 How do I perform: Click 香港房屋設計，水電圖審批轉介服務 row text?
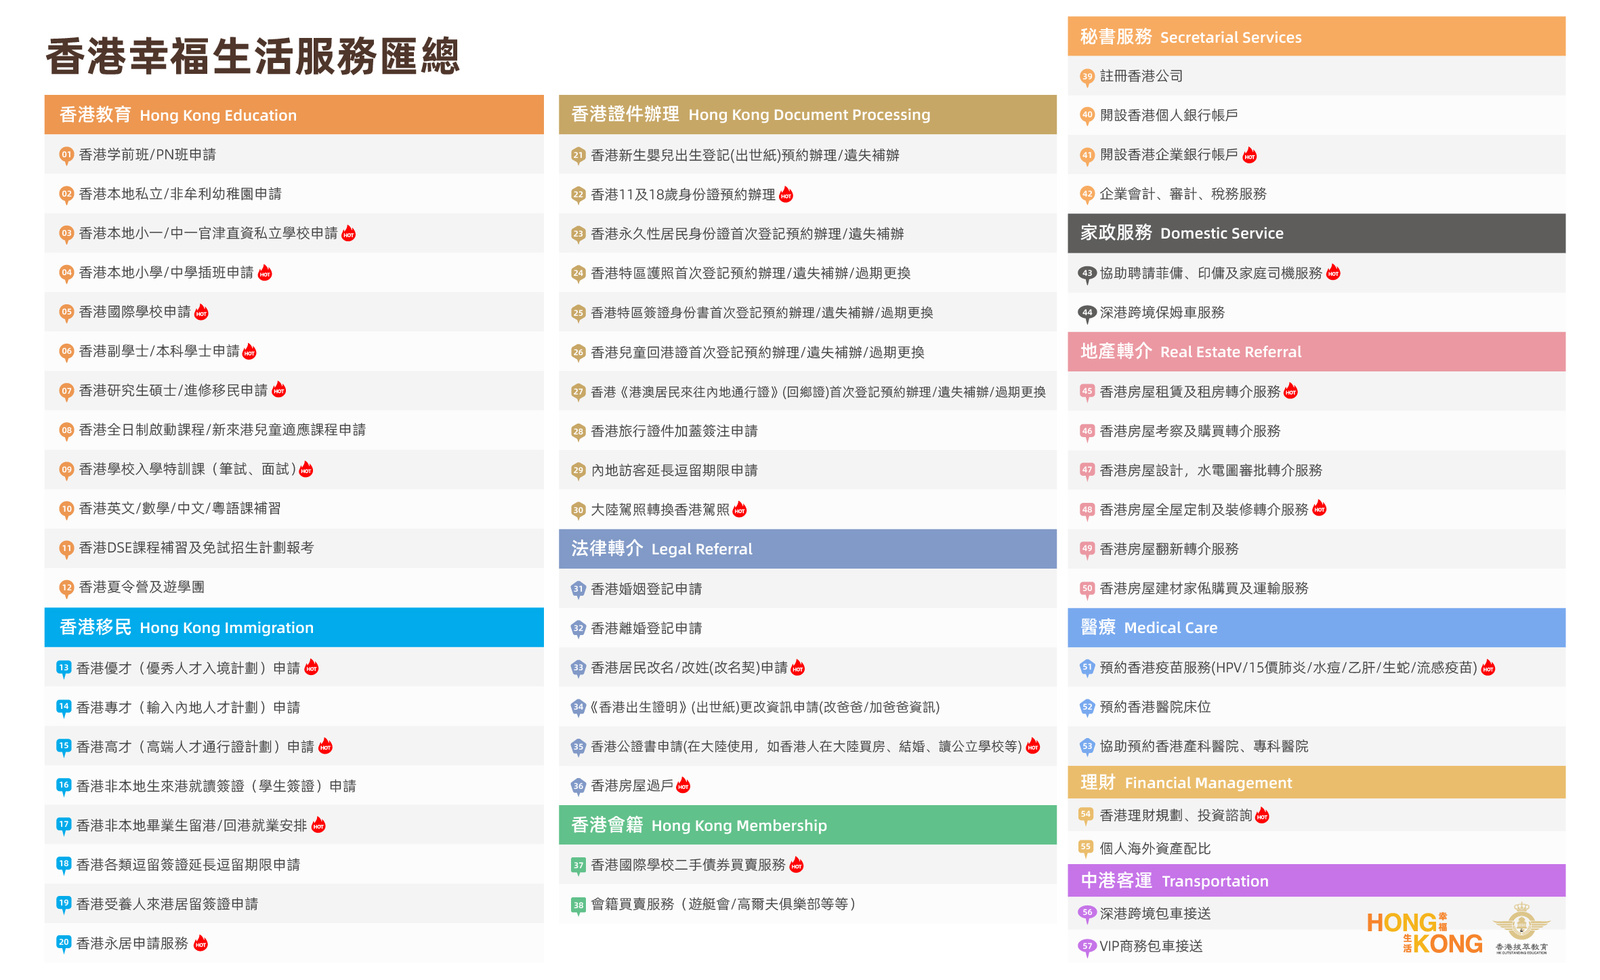1211,470
